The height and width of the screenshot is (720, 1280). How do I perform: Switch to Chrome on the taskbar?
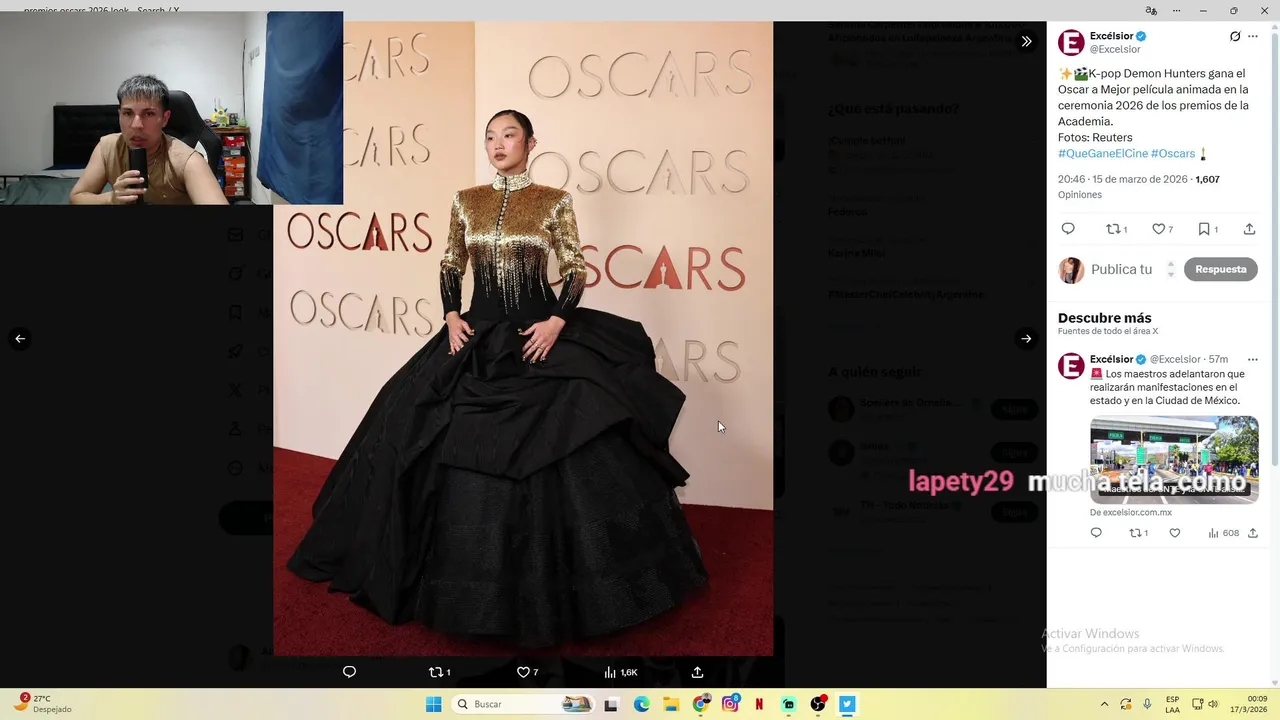pos(701,704)
